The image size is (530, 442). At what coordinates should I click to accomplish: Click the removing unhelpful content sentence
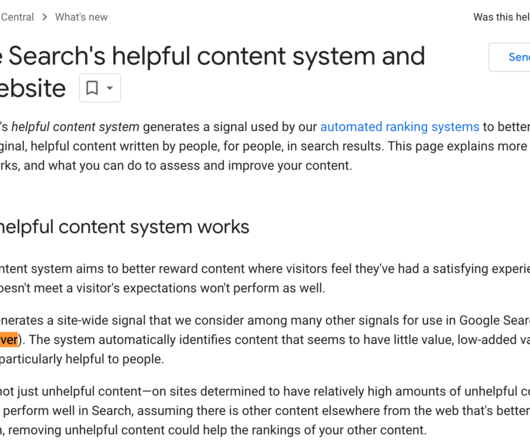pyautogui.click(x=213, y=430)
